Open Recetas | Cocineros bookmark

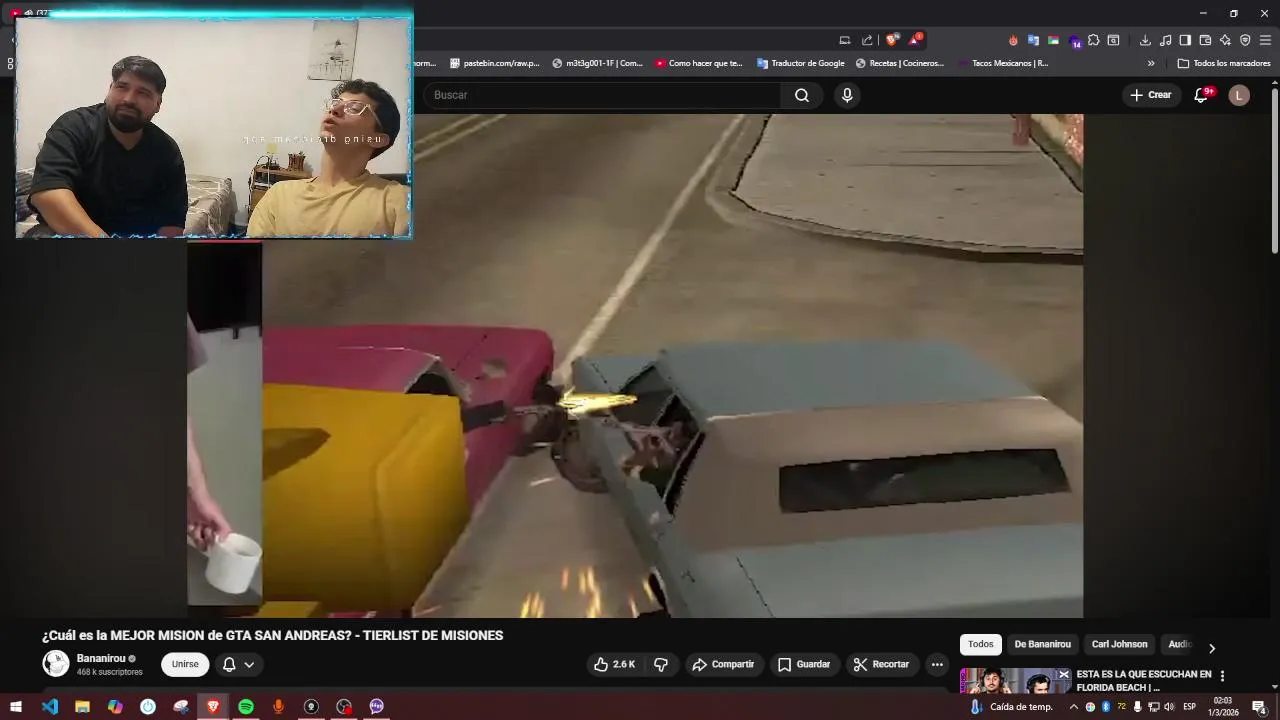coord(899,63)
